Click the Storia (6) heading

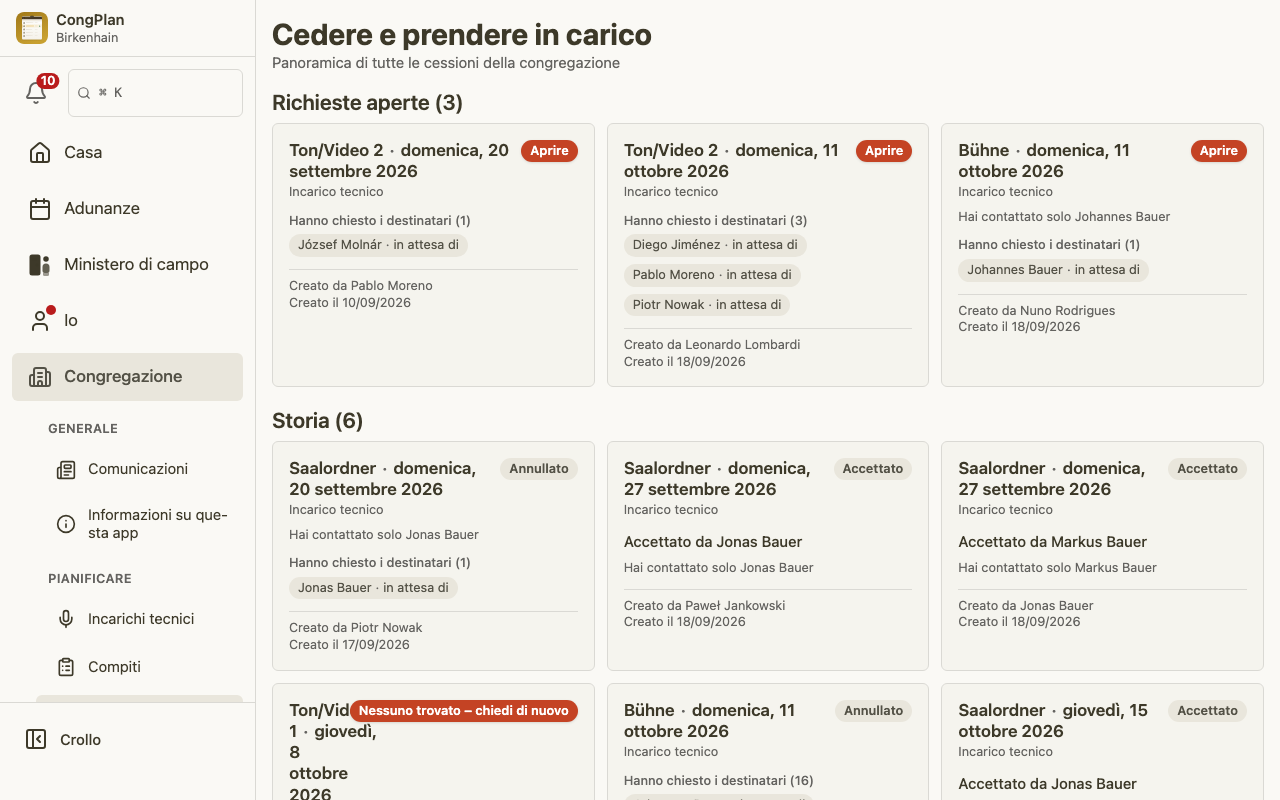[317, 421]
